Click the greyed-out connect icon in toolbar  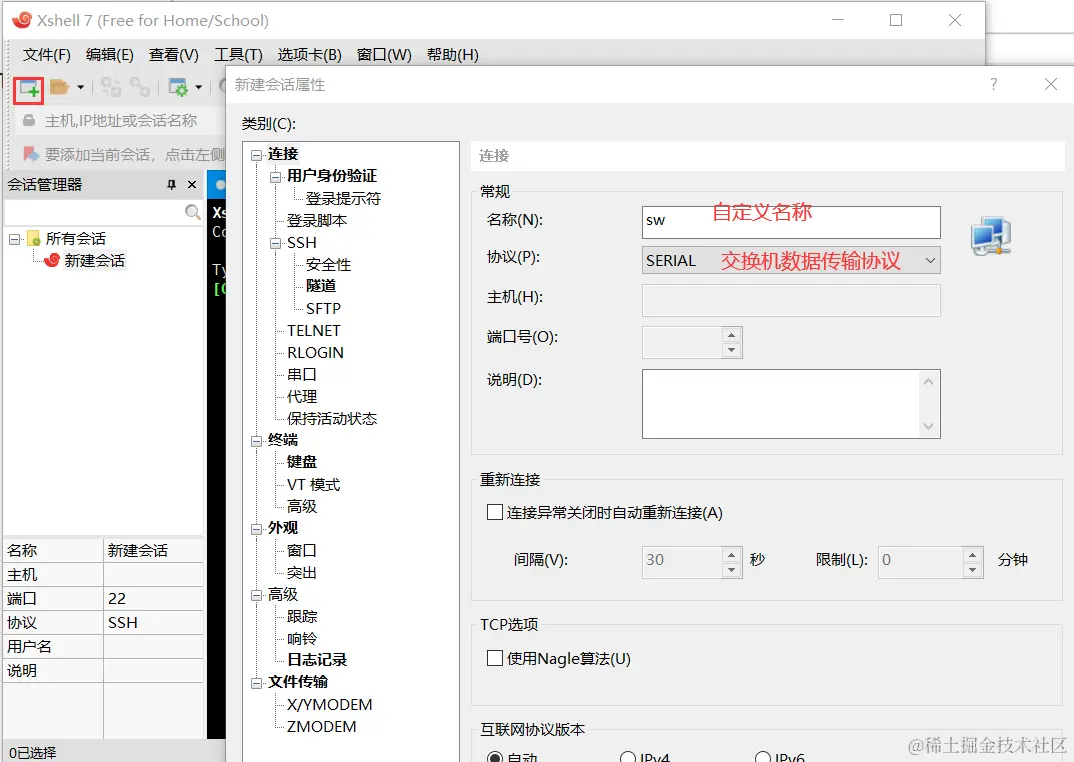coord(110,87)
